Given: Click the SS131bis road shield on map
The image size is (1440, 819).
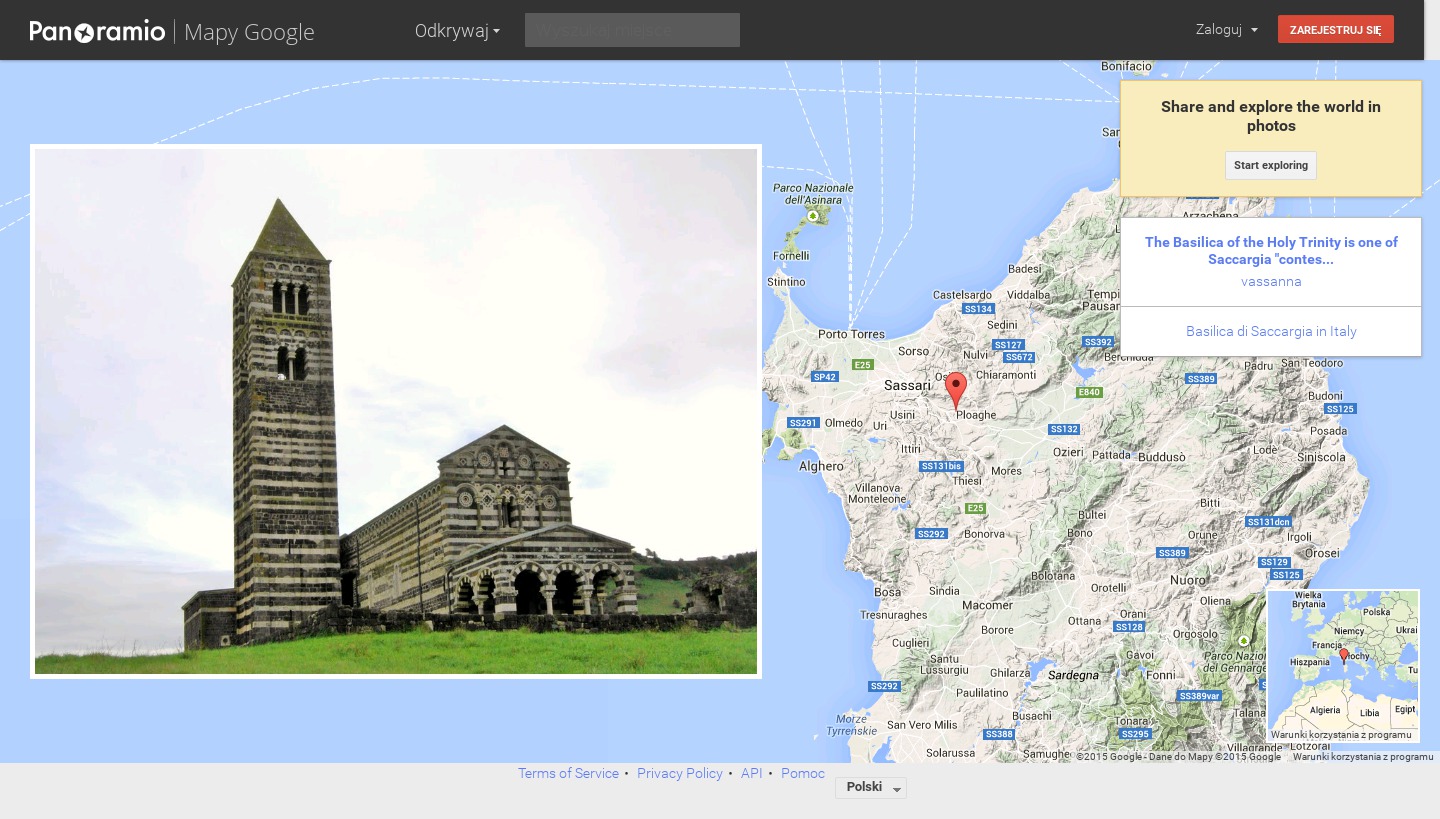Looking at the screenshot, I should (x=941, y=466).
